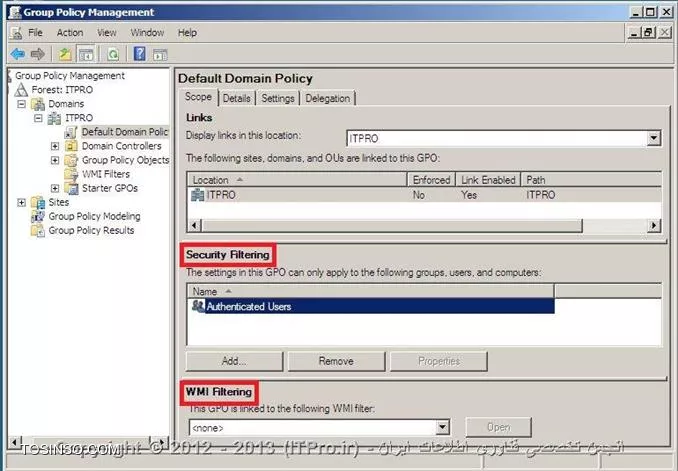
Task: Expand the Starter GPOs node
Action: (55, 188)
